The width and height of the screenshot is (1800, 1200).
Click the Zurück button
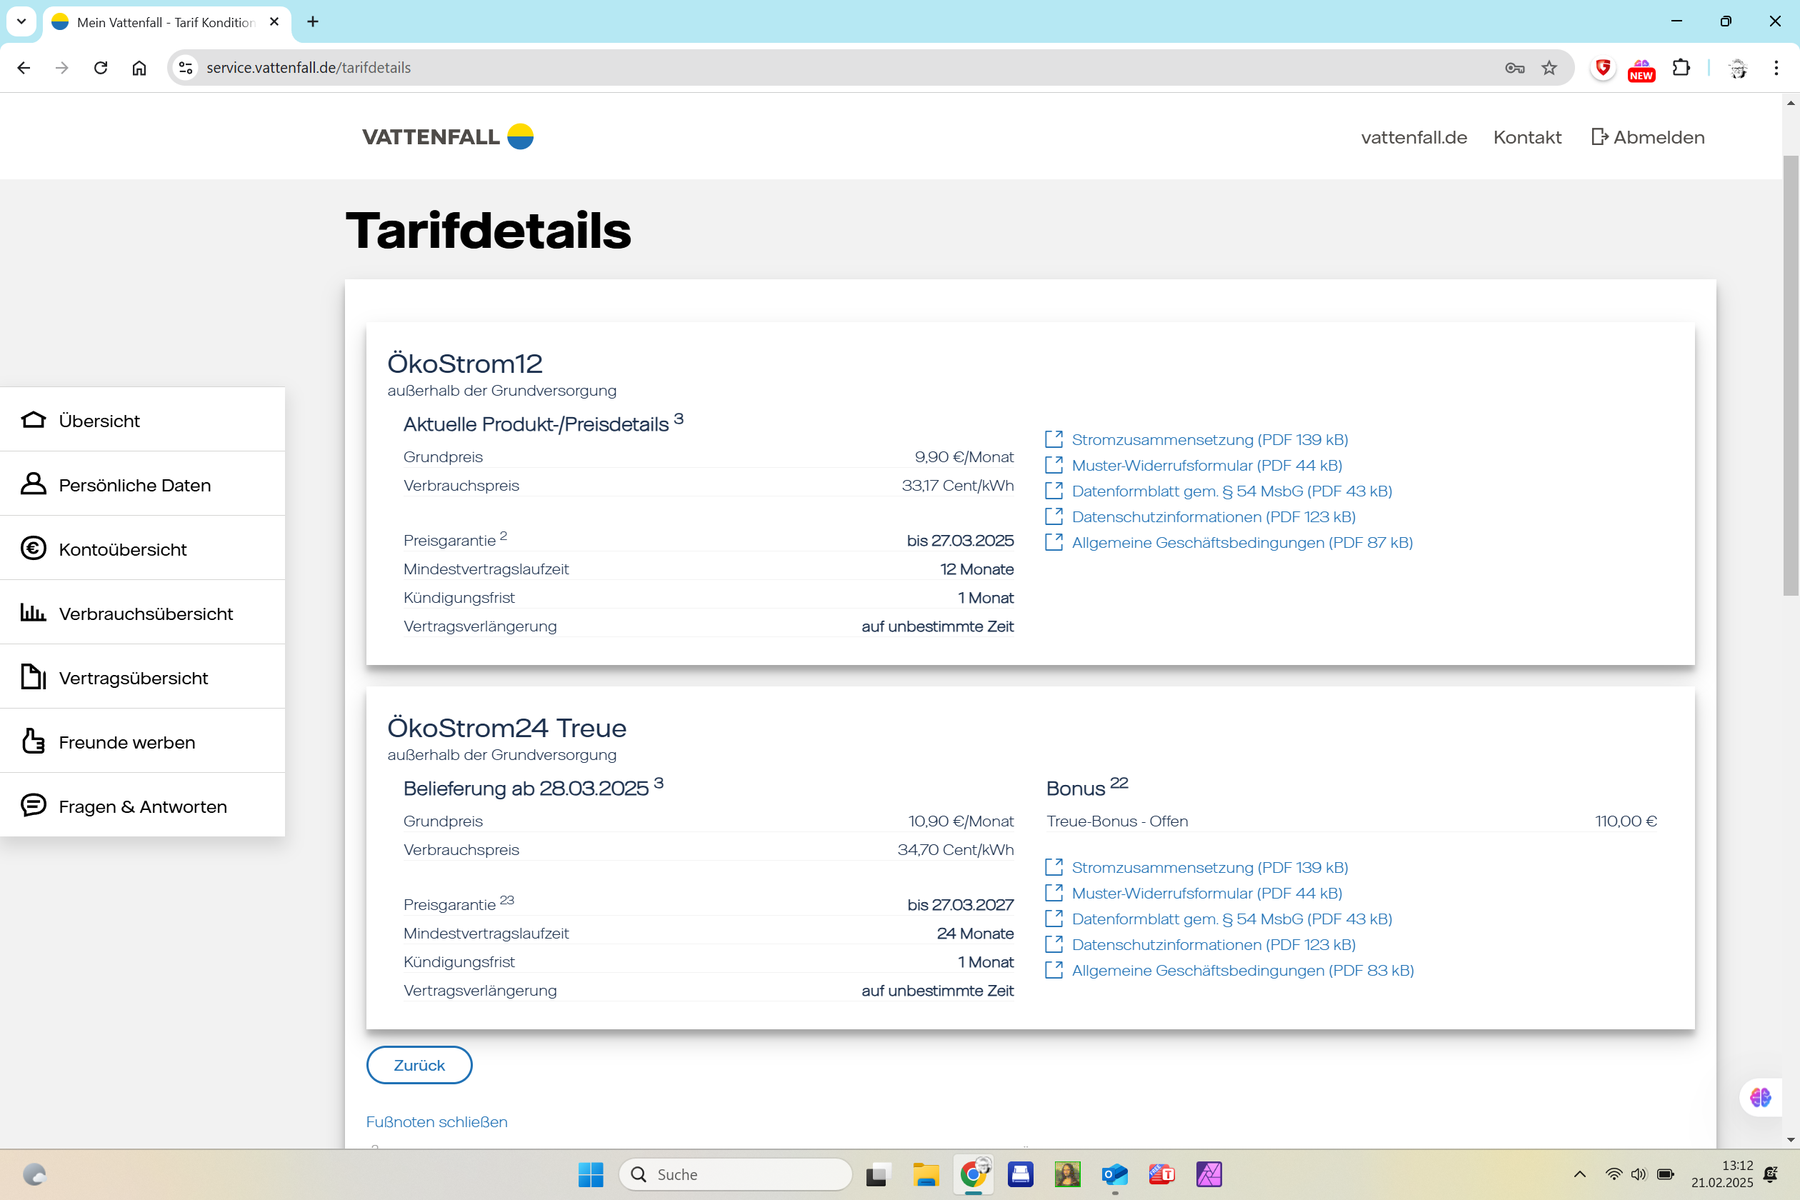click(419, 1065)
